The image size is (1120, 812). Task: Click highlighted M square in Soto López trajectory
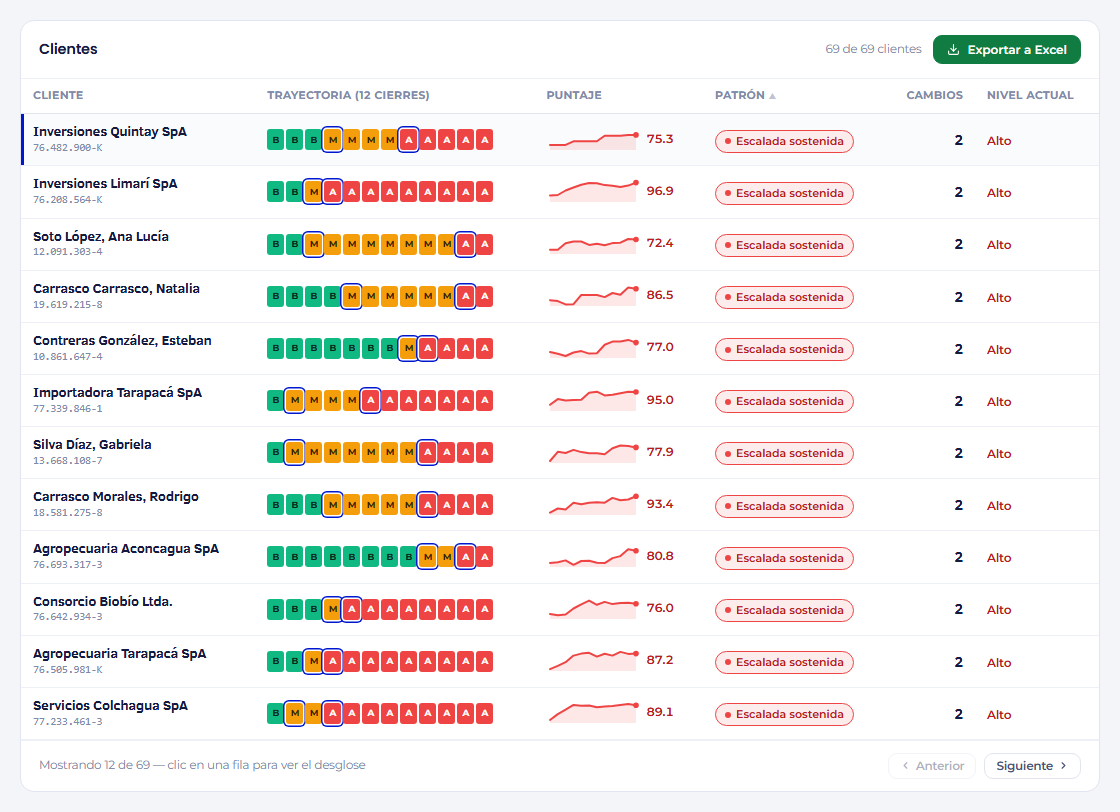314,244
